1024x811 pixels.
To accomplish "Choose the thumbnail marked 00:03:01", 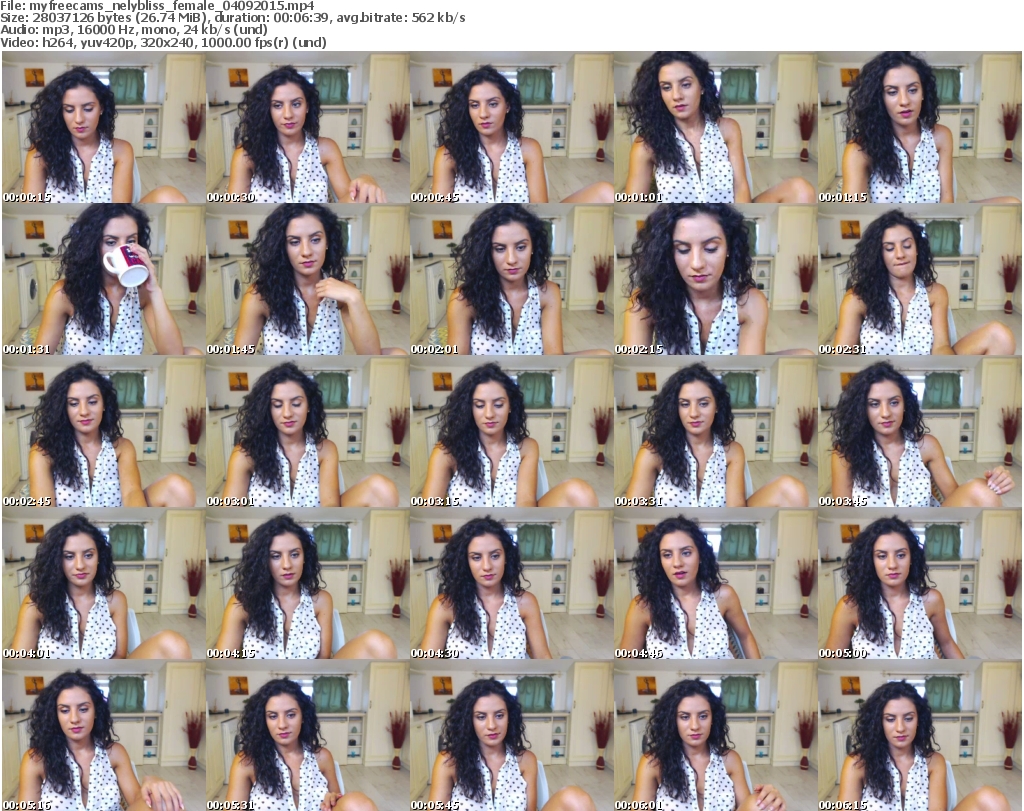I will coord(307,432).
